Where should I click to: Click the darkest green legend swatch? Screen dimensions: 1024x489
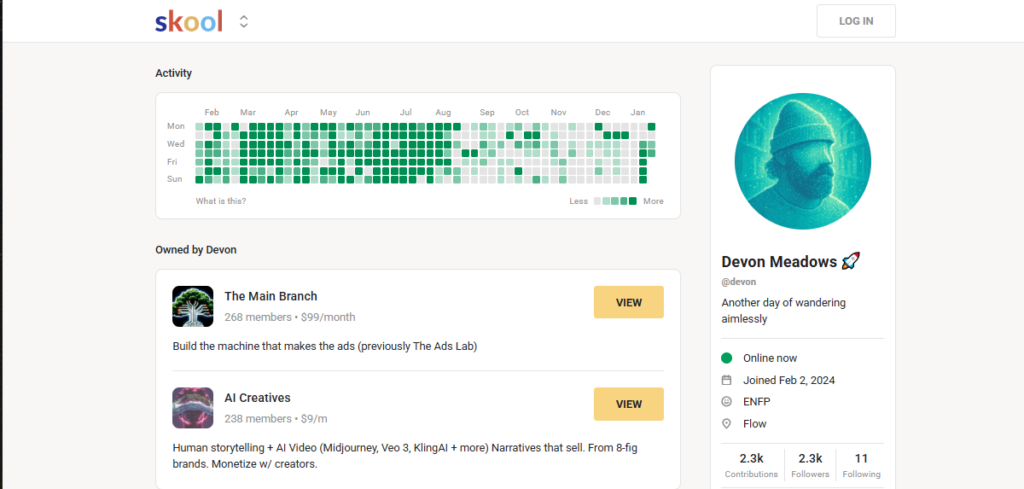click(632, 201)
